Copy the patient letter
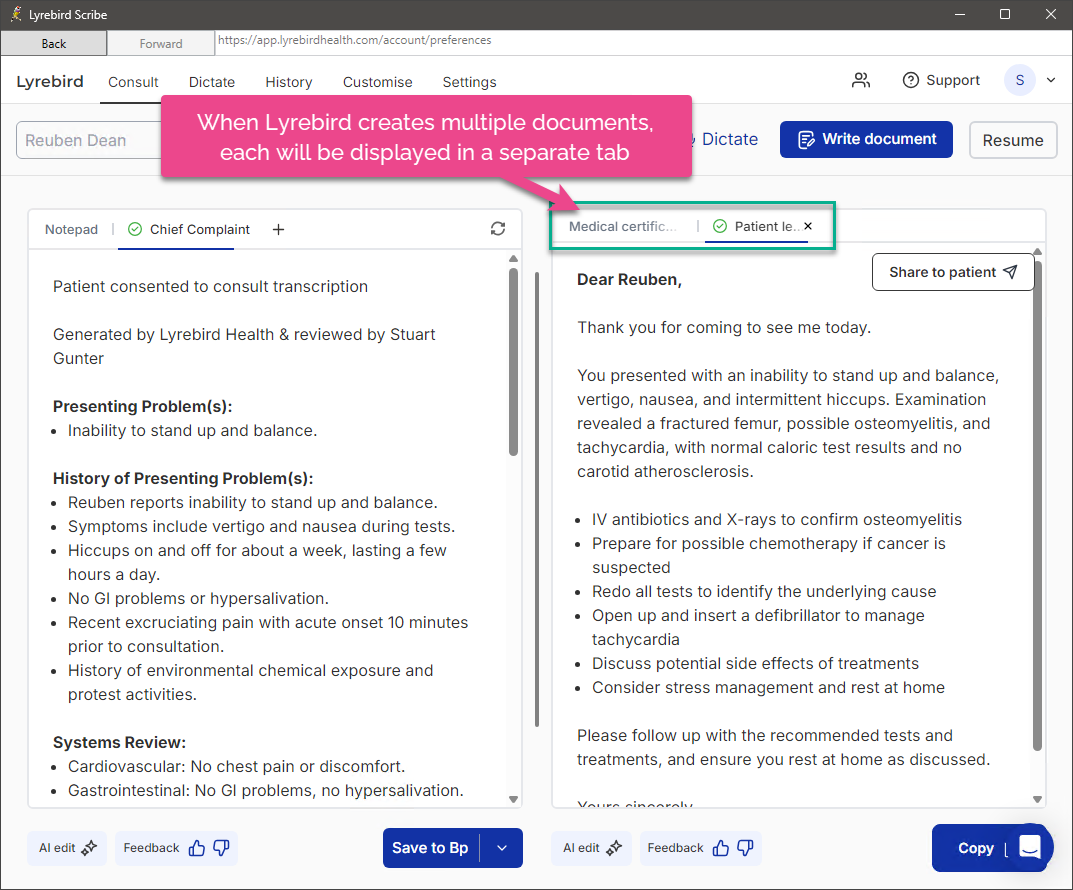The height and width of the screenshot is (890, 1073). point(976,848)
